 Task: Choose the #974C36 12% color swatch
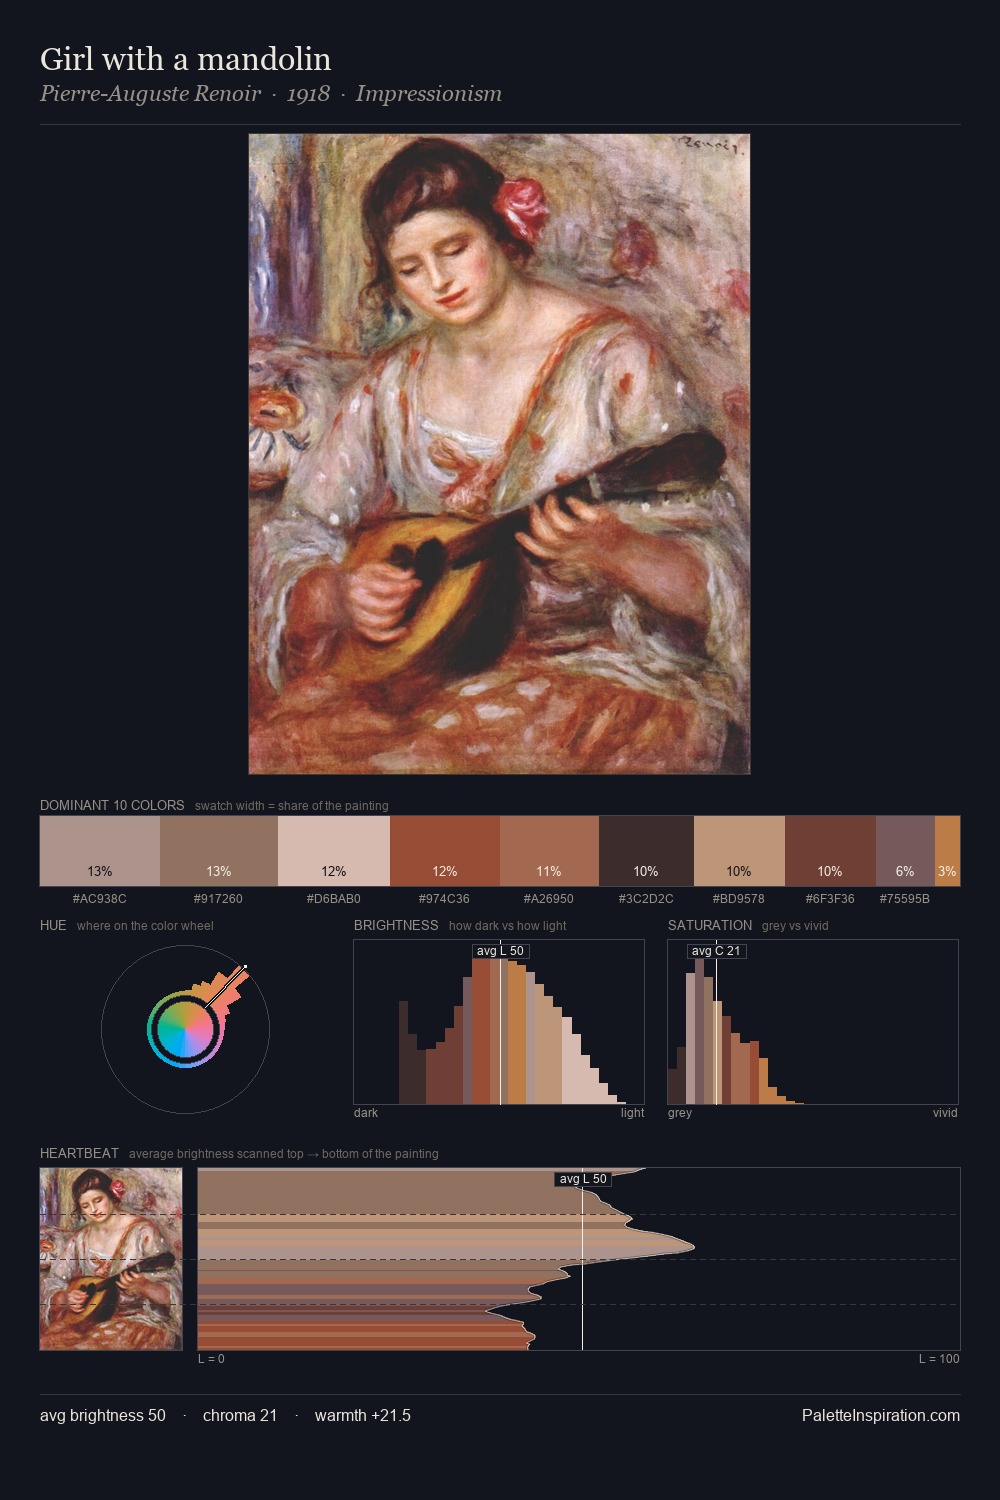coord(445,851)
